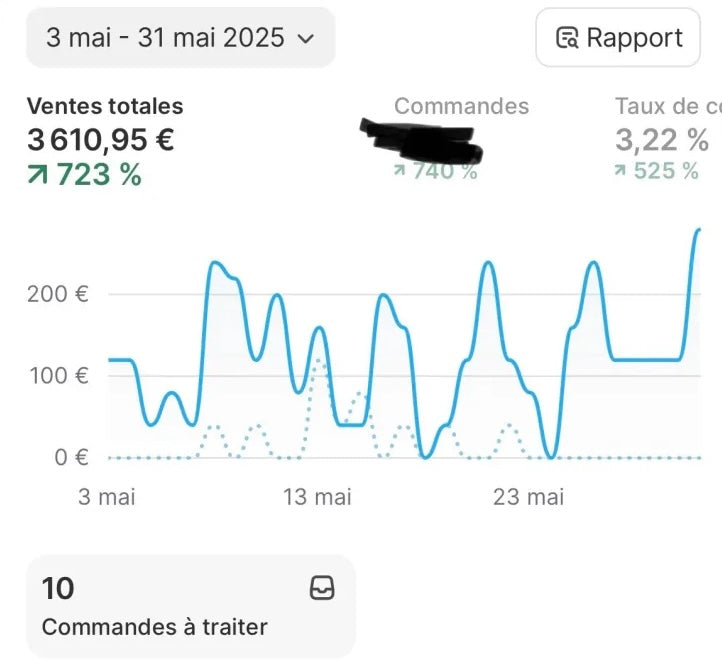This screenshot has height=661, width=722.
Task: Switch to the Commandes metric tab
Action: pyautogui.click(x=461, y=106)
